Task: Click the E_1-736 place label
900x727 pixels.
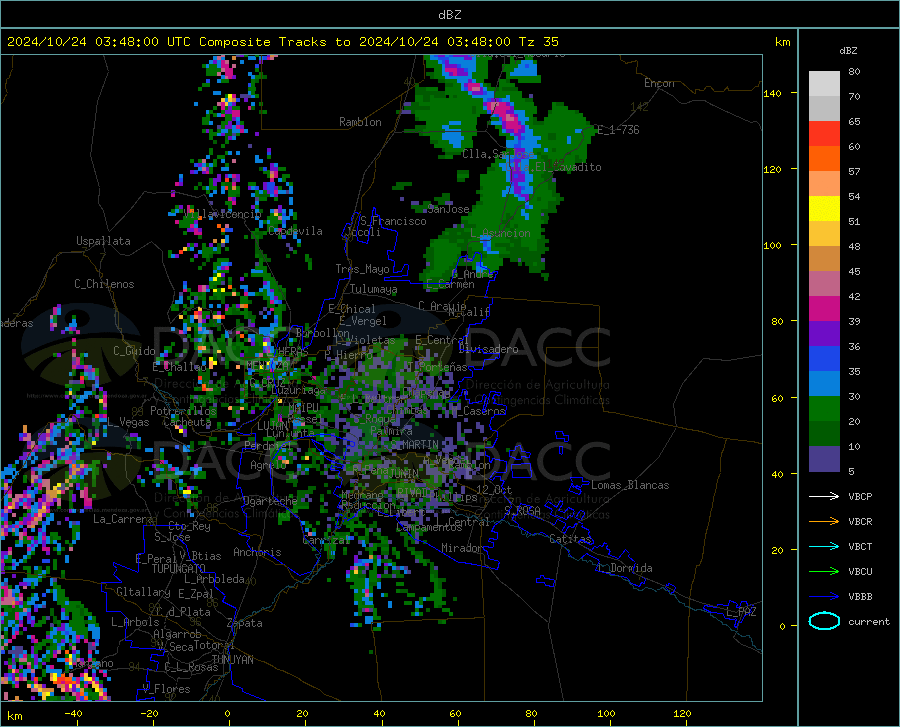Action: tap(618, 130)
